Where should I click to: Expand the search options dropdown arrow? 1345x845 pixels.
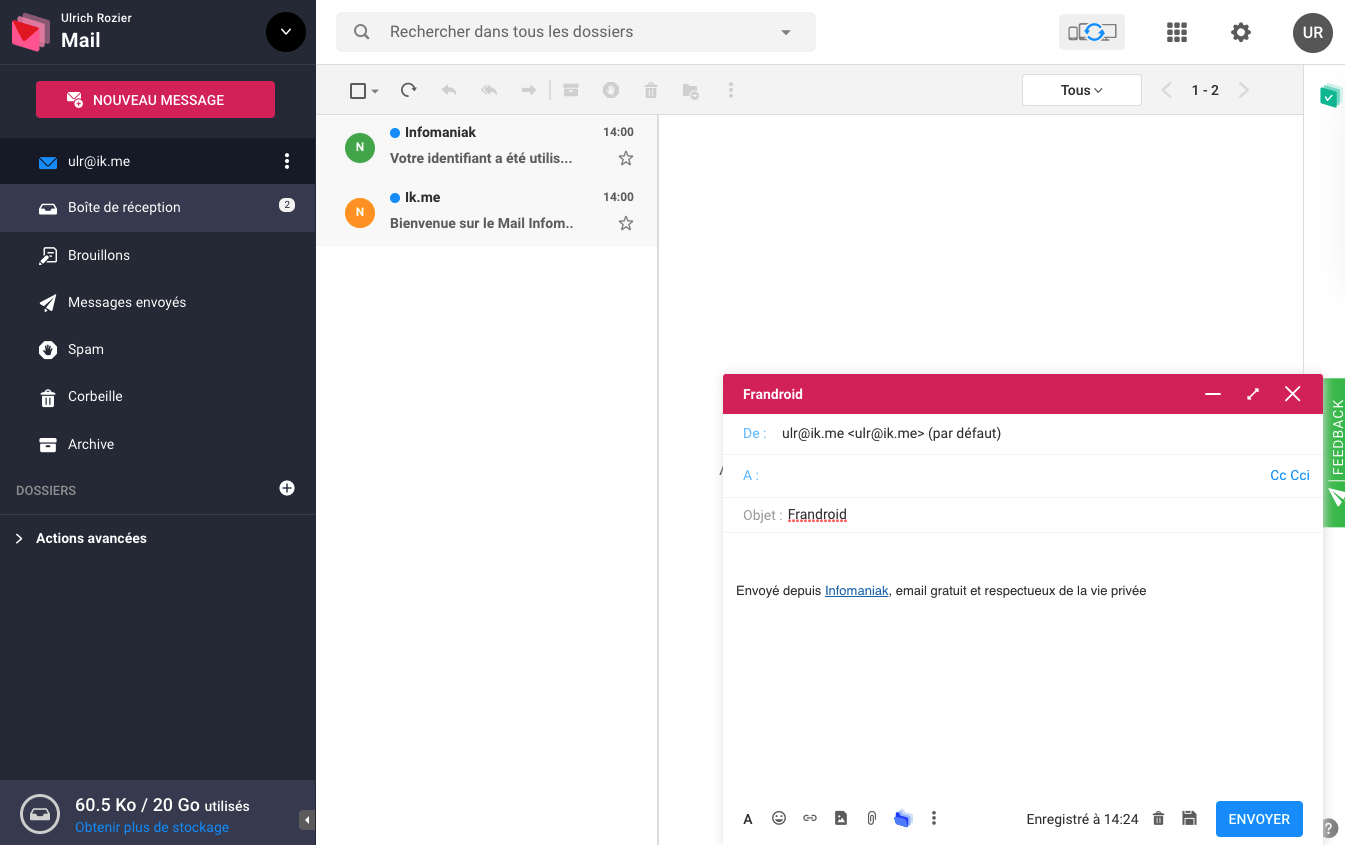[786, 32]
